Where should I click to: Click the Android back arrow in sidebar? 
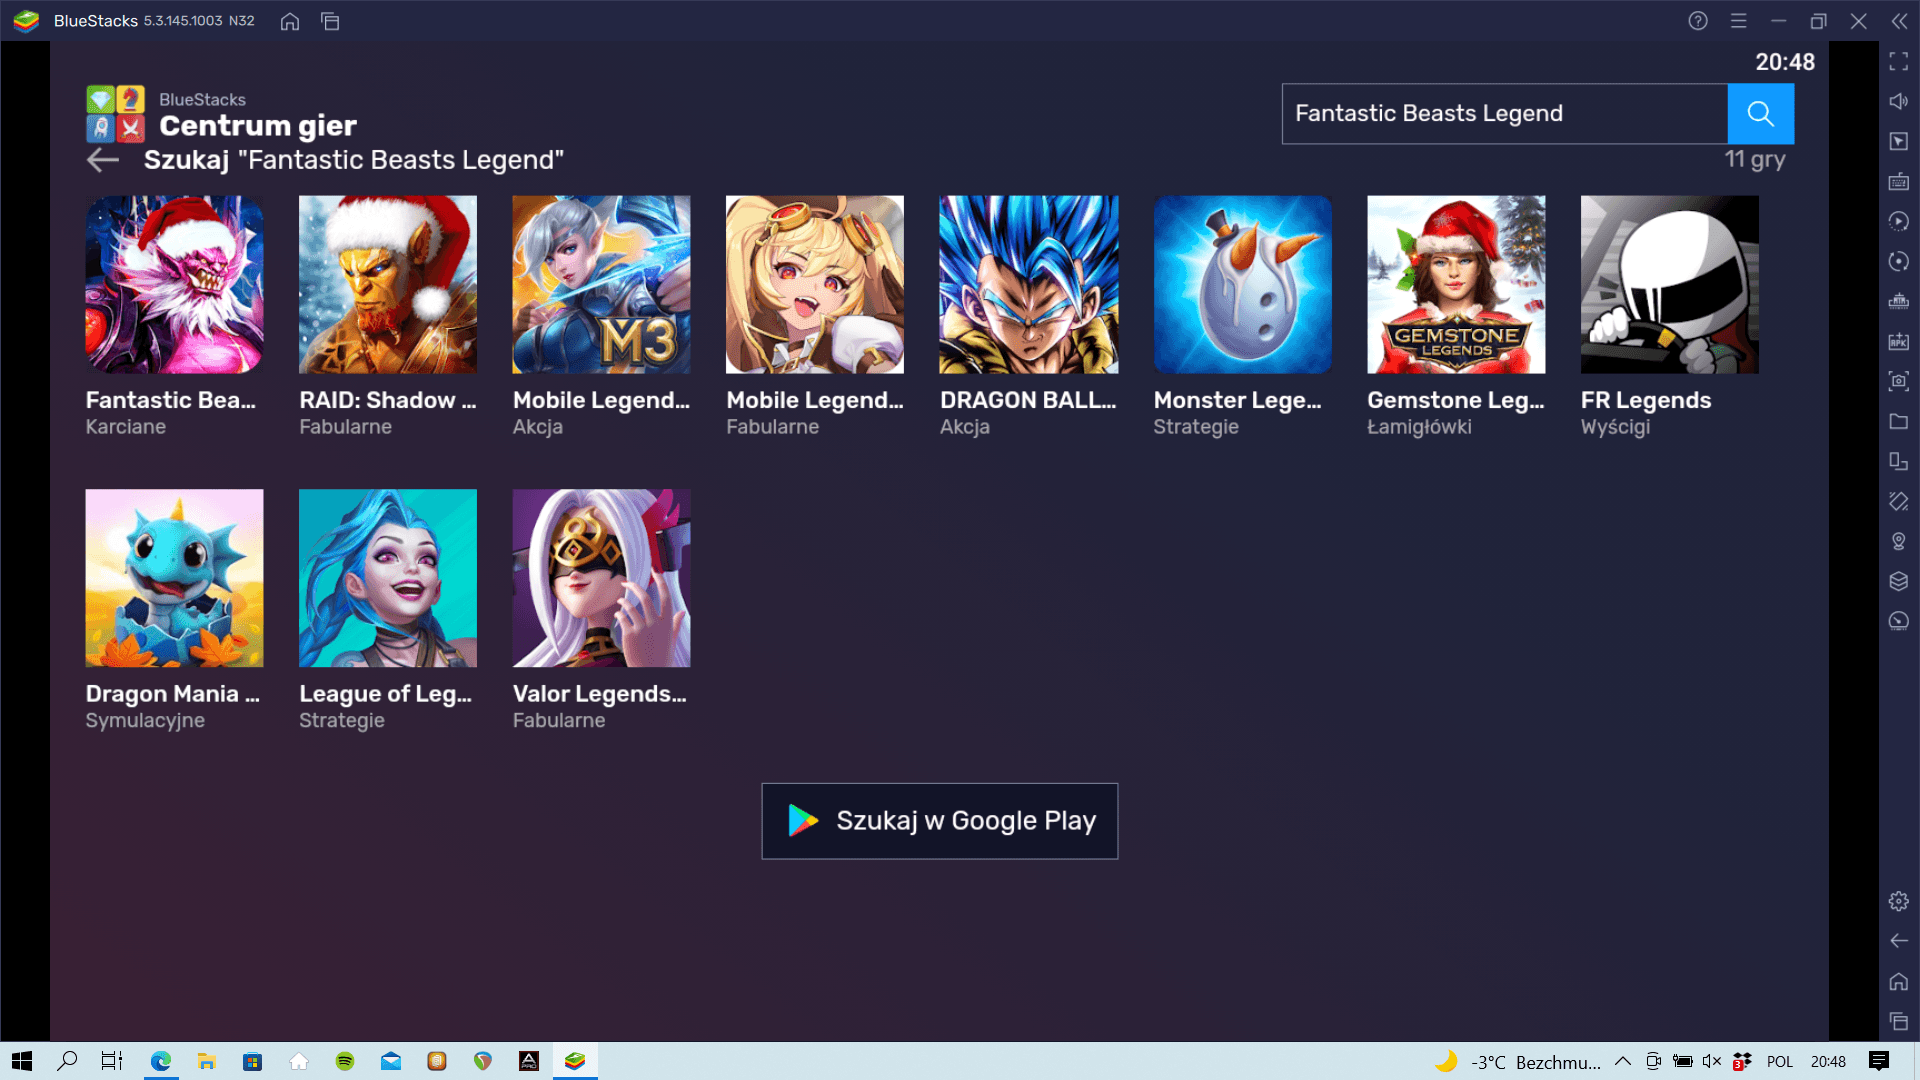1899,941
